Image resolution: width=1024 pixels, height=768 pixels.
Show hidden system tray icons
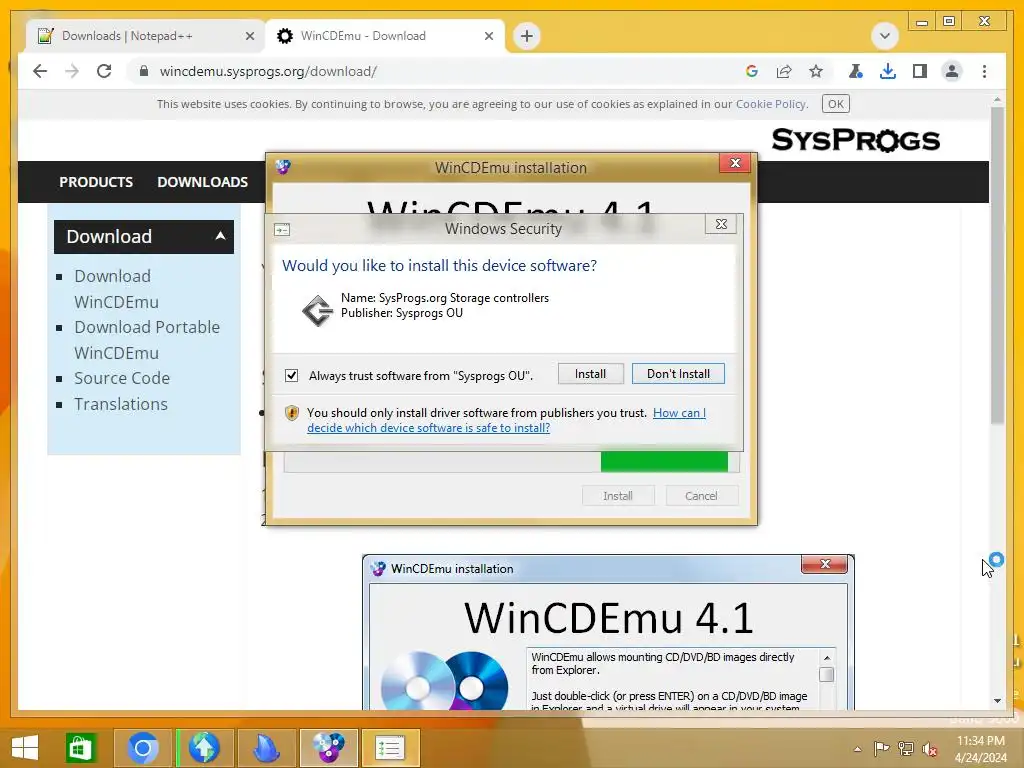(857, 748)
